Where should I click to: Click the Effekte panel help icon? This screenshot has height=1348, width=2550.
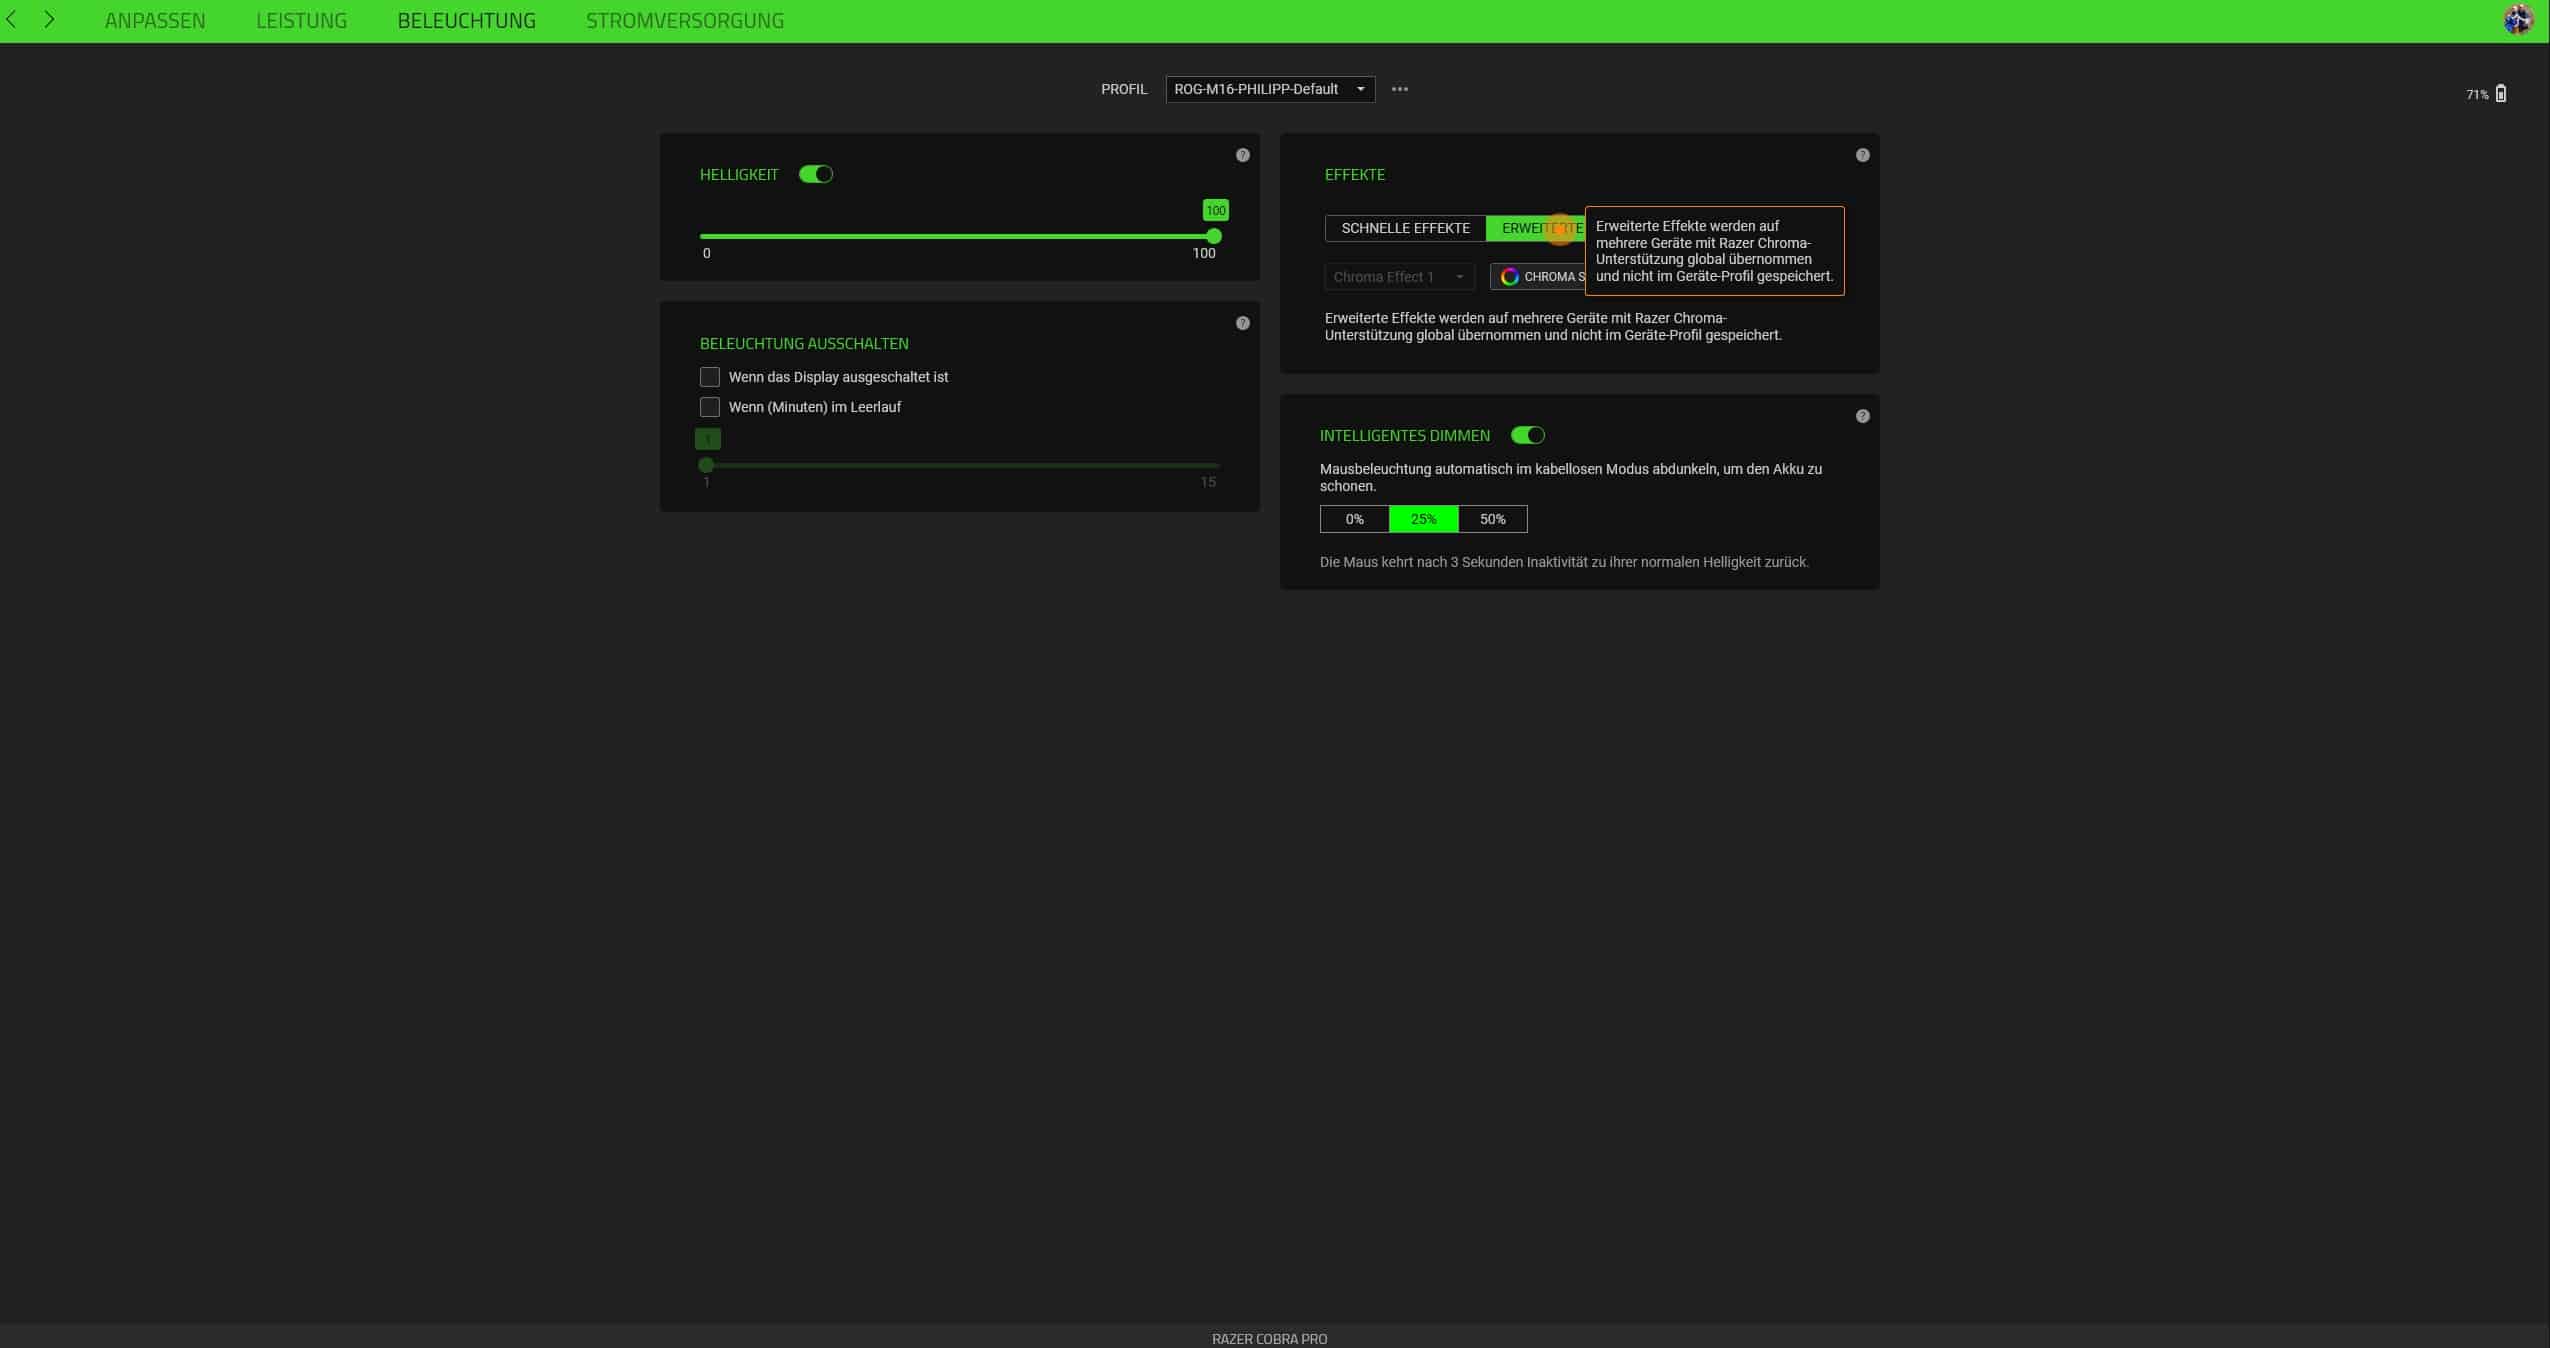coord(1862,155)
